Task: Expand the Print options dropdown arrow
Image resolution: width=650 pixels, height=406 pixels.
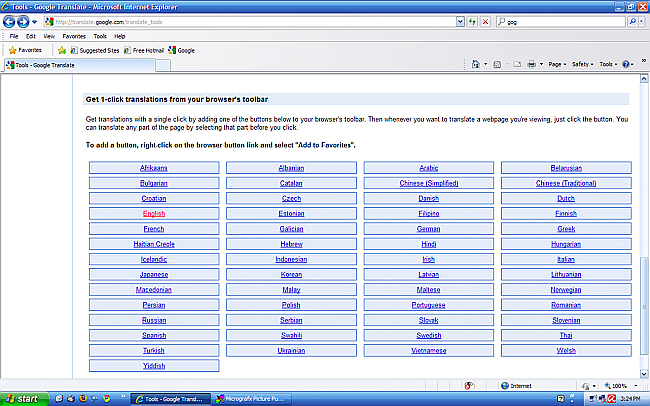Action: pyautogui.click(x=541, y=64)
